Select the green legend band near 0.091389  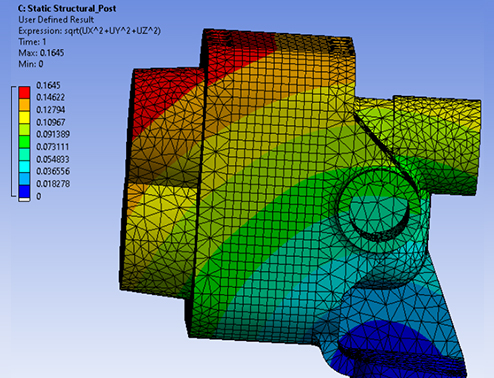pyautogui.click(x=24, y=142)
